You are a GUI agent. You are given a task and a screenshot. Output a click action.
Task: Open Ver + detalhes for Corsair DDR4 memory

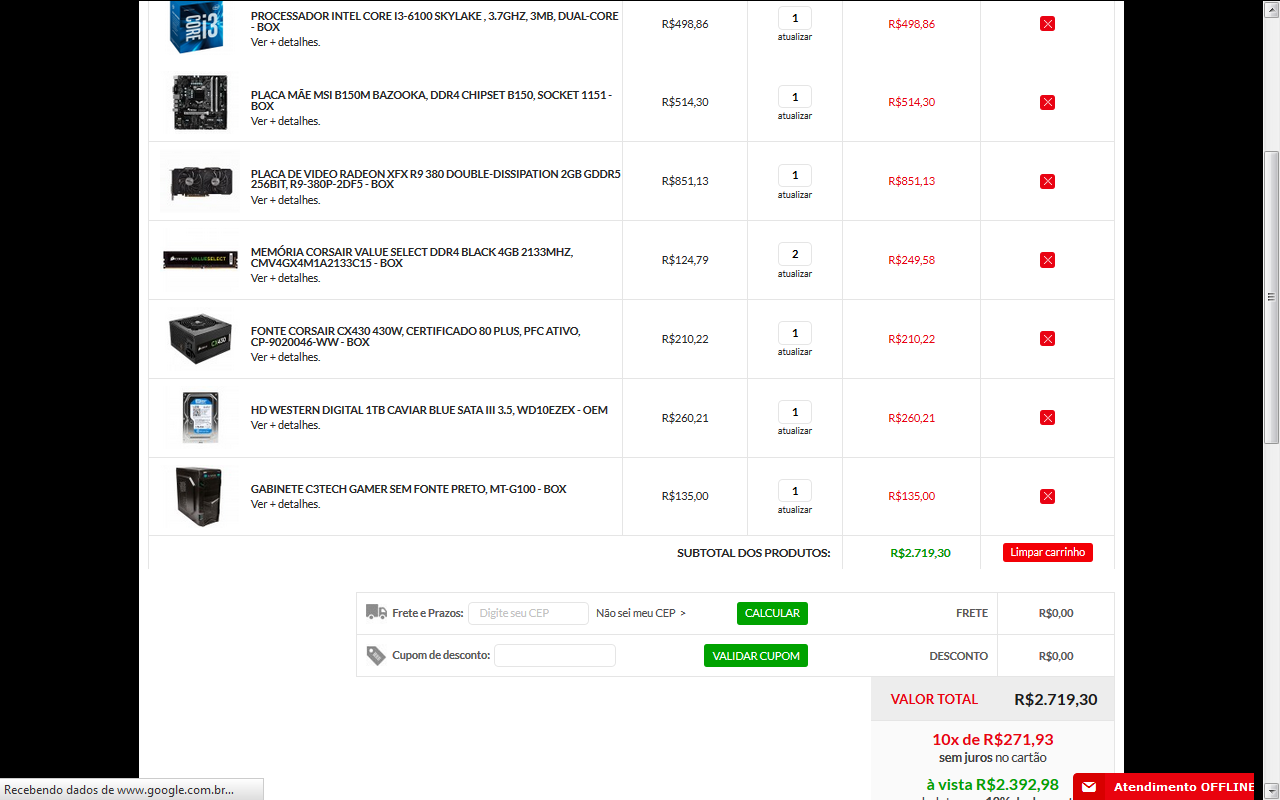pos(286,278)
